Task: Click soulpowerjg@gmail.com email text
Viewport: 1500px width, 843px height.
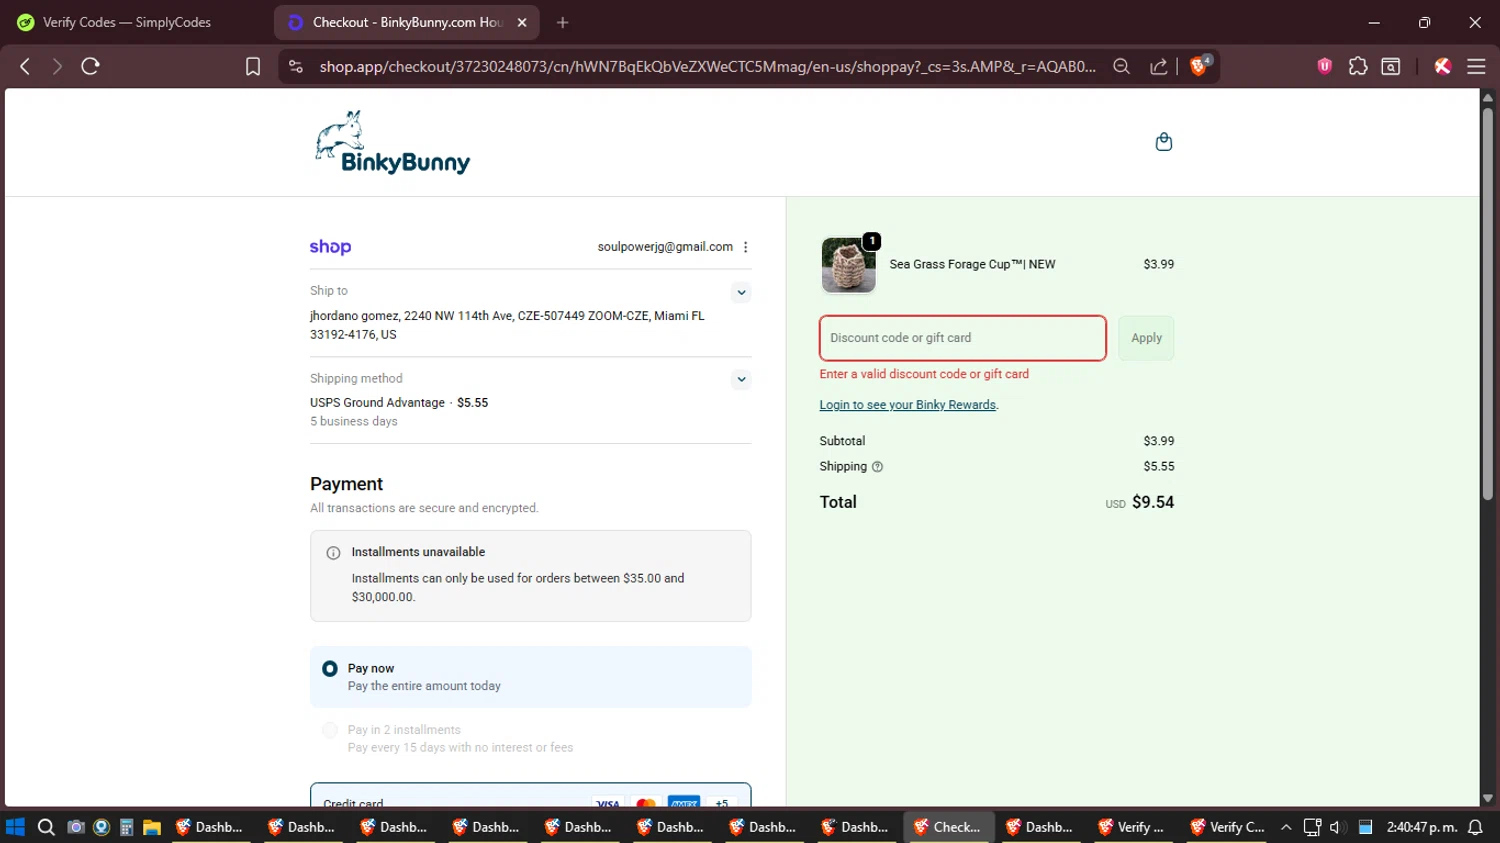Action: pyautogui.click(x=665, y=247)
